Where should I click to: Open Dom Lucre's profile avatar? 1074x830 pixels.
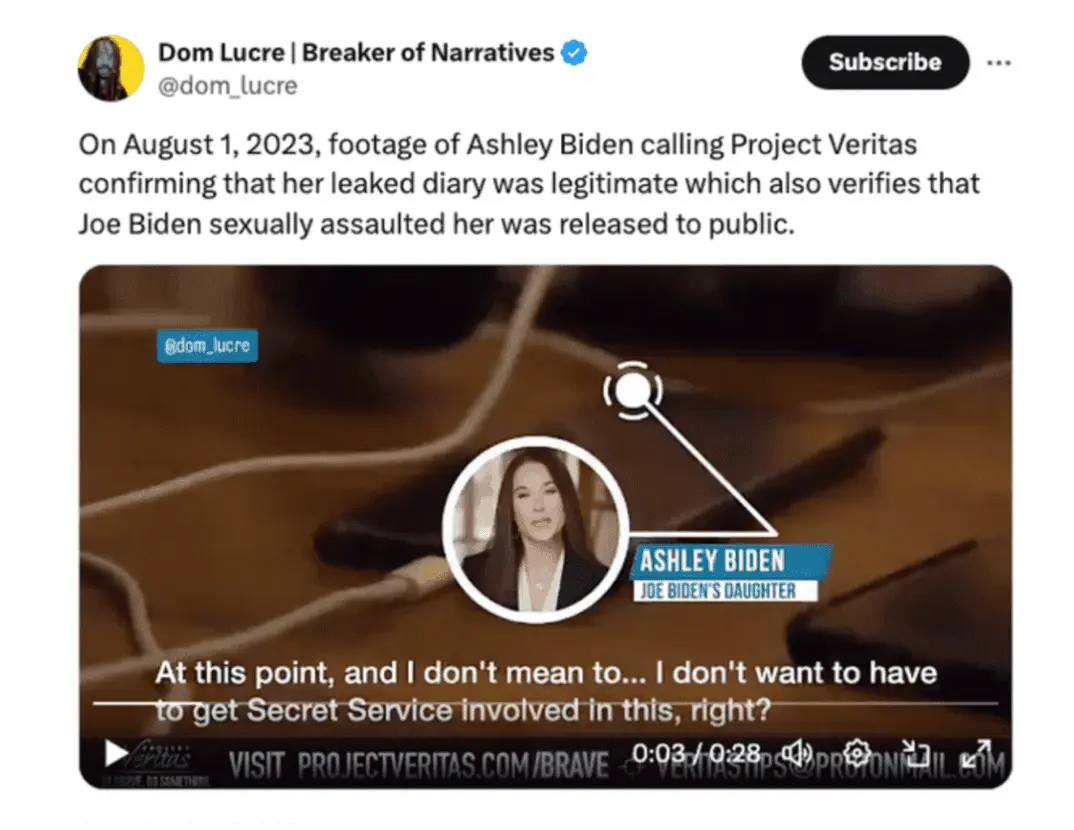pyautogui.click(x=111, y=68)
